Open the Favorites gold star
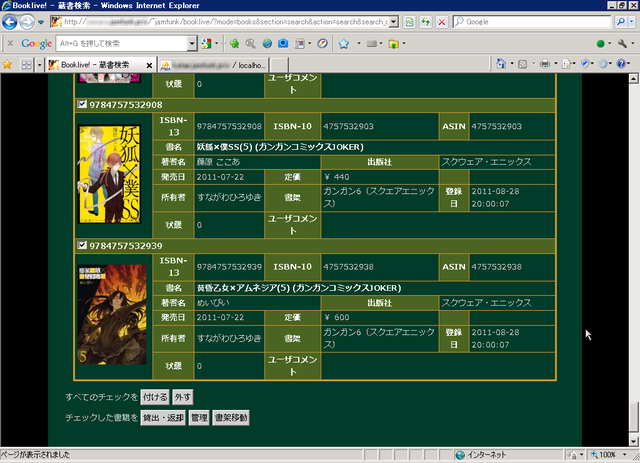Screen dimensions: 640x463 pos(7,65)
